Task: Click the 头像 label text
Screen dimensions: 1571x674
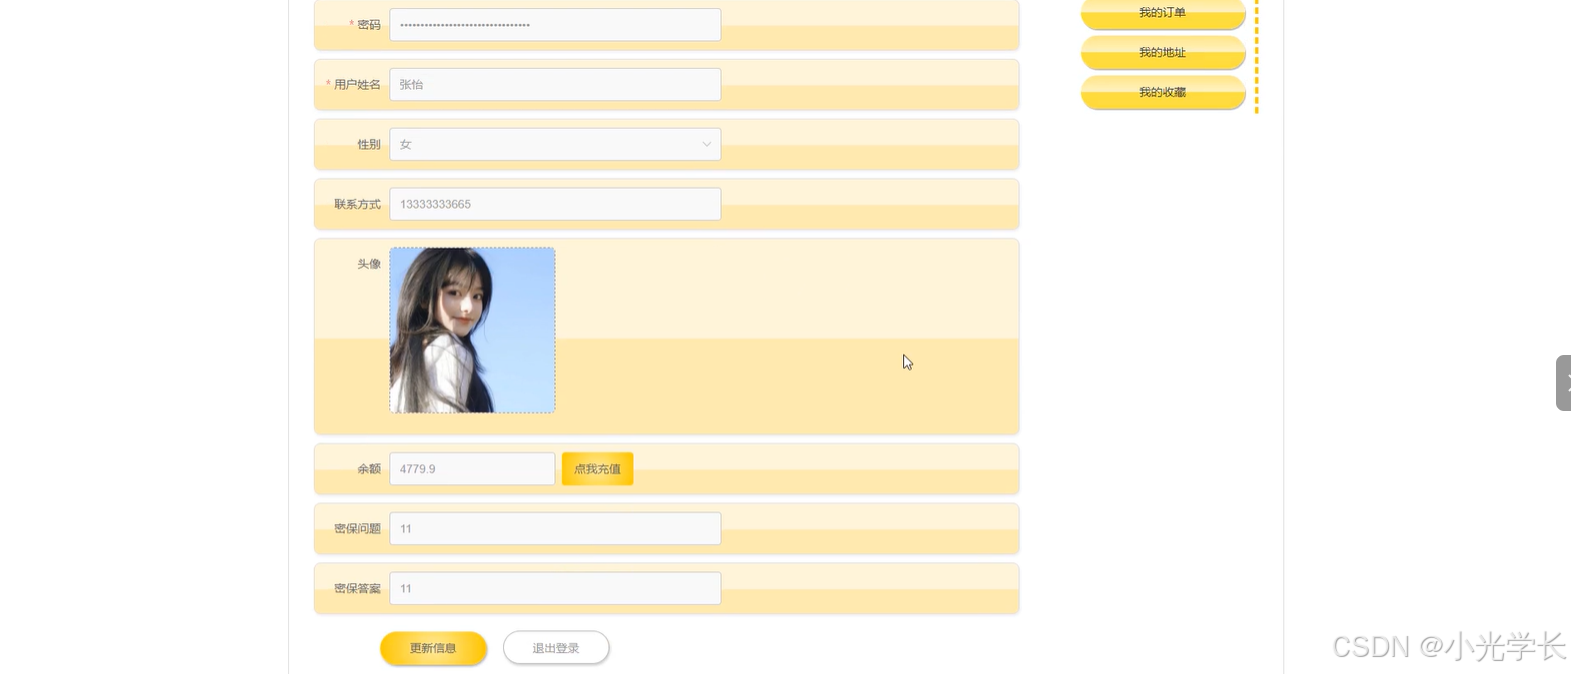Action: (x=369, y=264)
